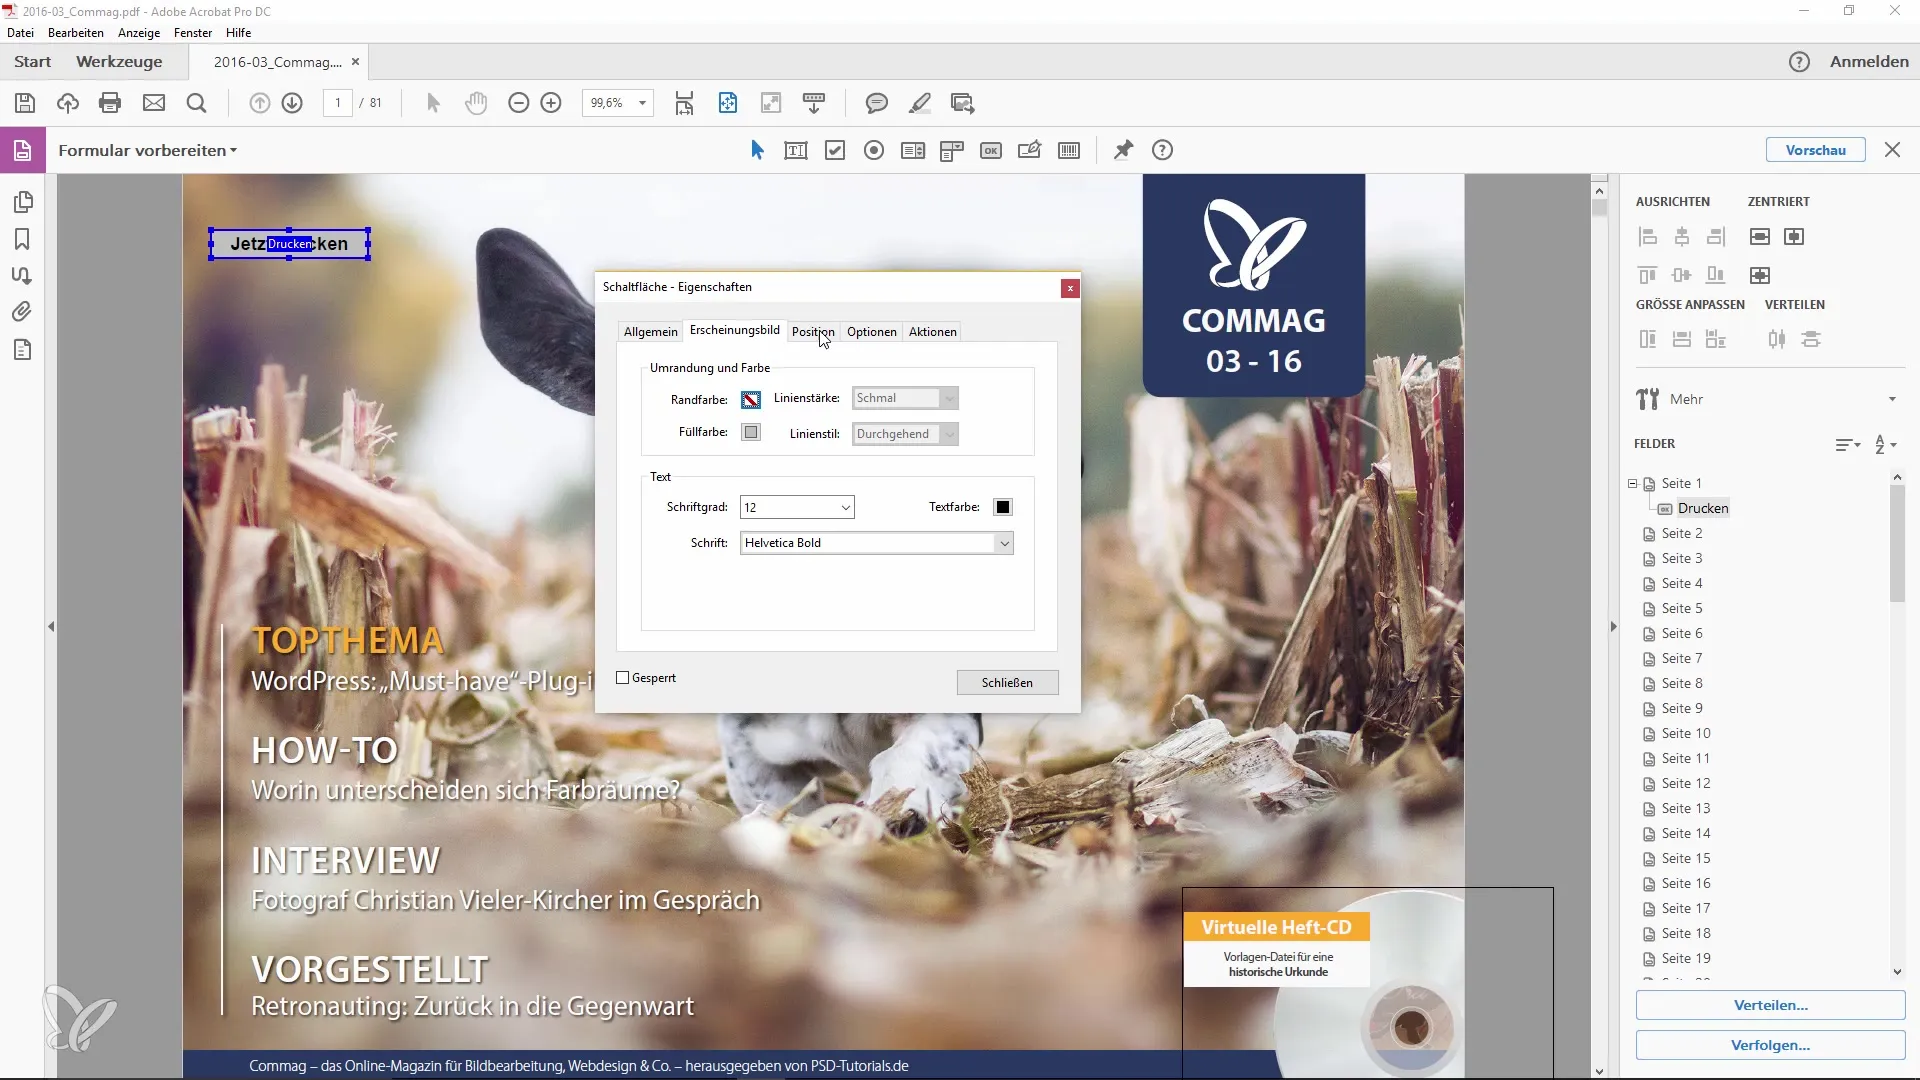This screenshot has width=1920, height=1080.
Task: Click the Vorschau button
Action: click(x=1815, y=150)
